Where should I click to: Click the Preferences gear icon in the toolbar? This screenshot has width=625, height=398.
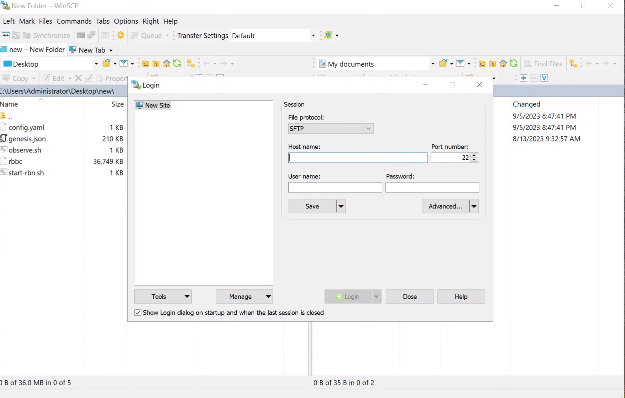tap(120, 35)
